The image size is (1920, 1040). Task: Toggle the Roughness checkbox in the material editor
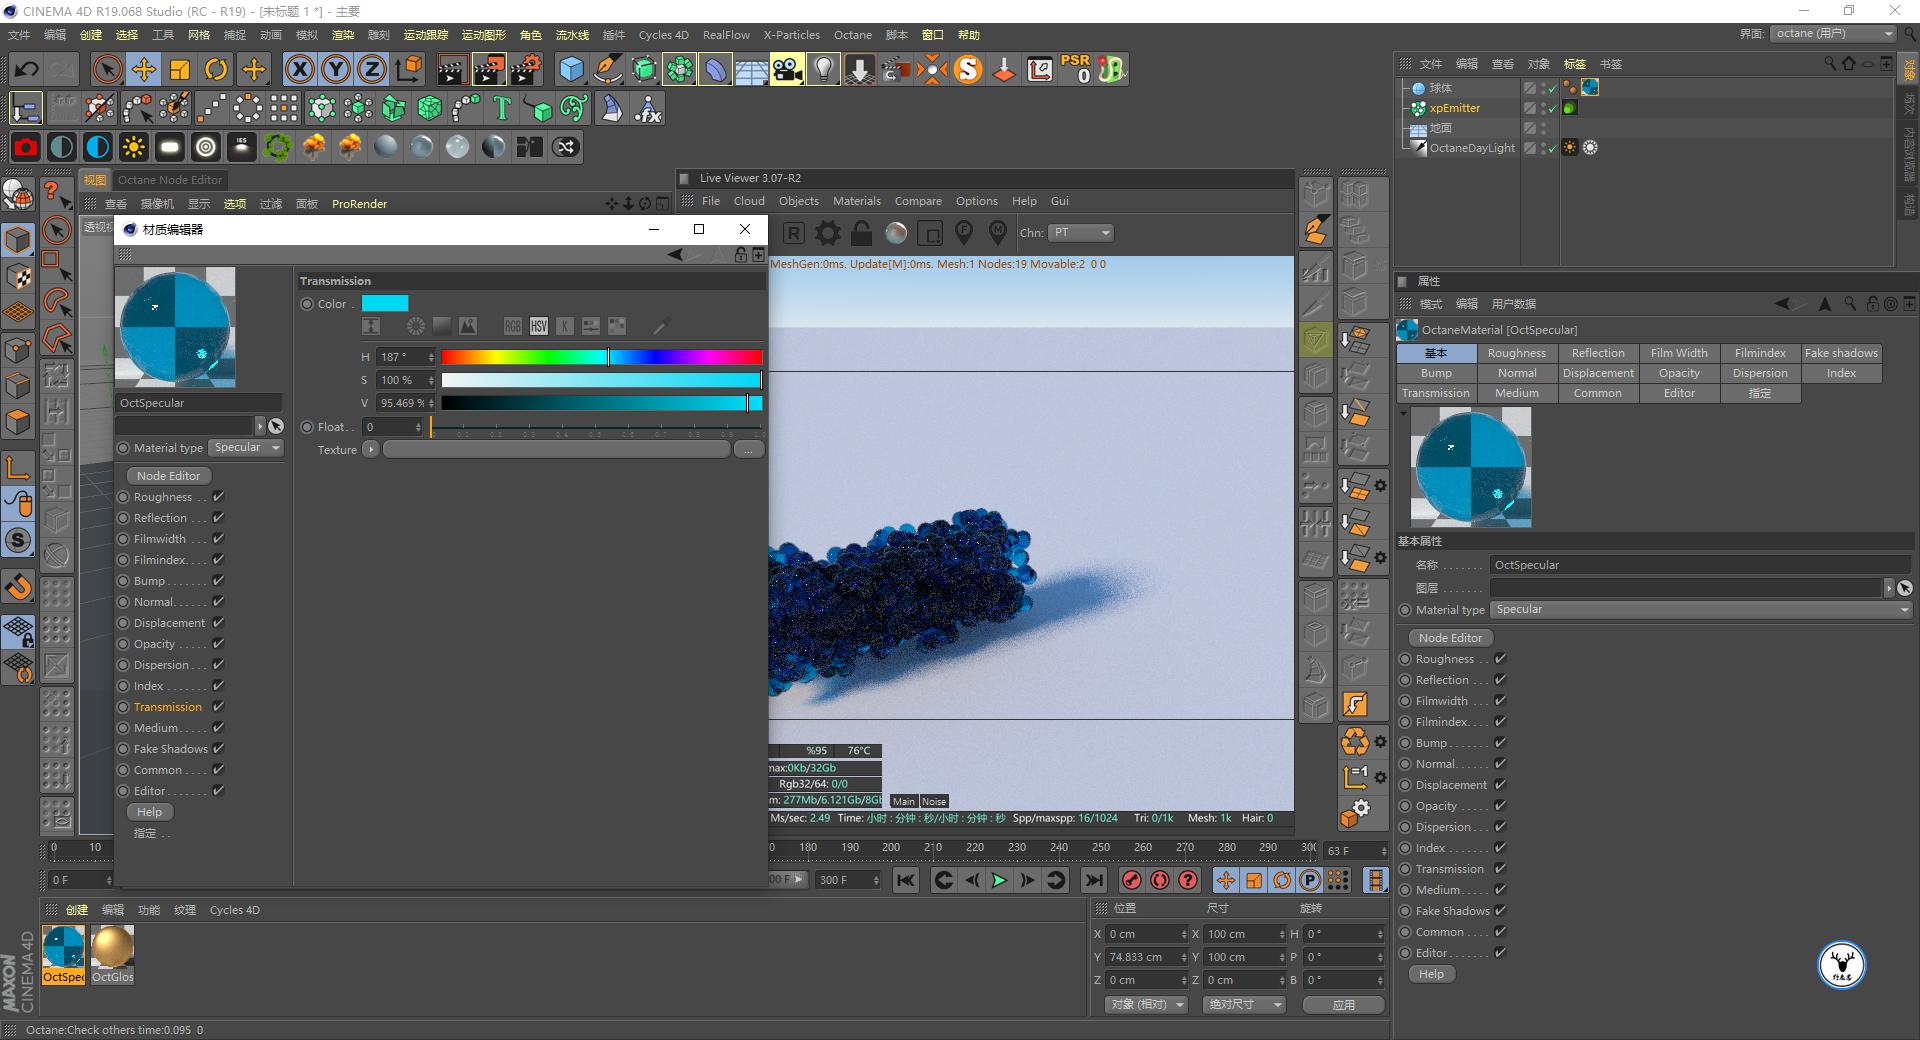click(218, 497)
